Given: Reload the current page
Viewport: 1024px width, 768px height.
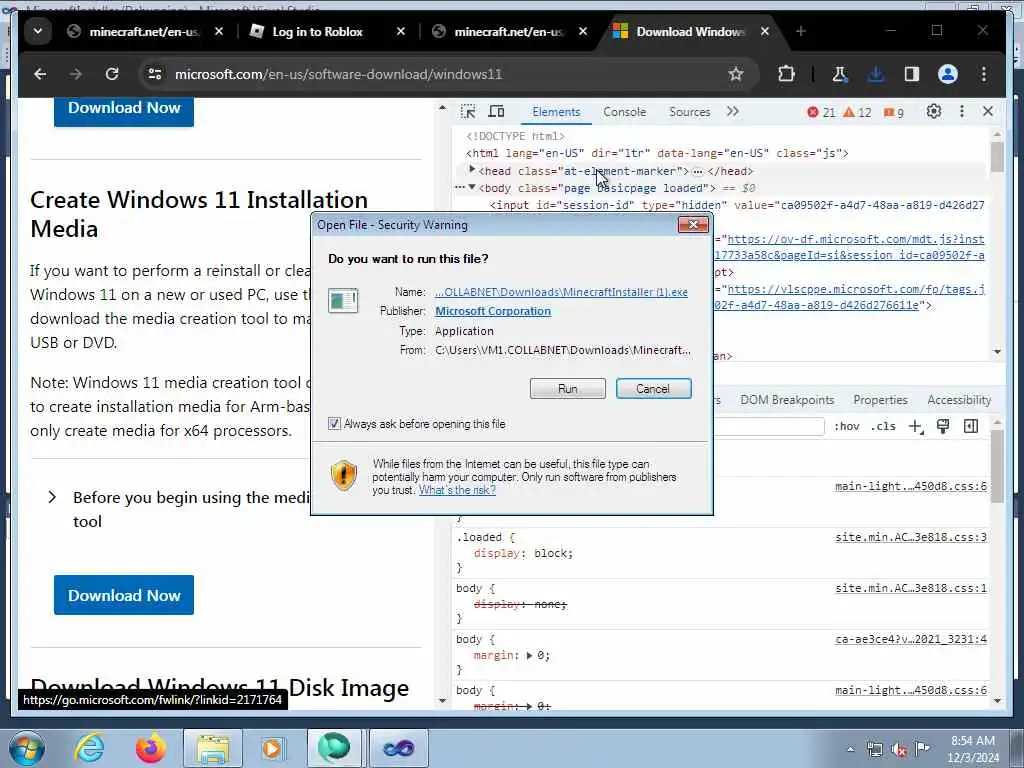Looking at the screenshot, I should pos(112,74).
